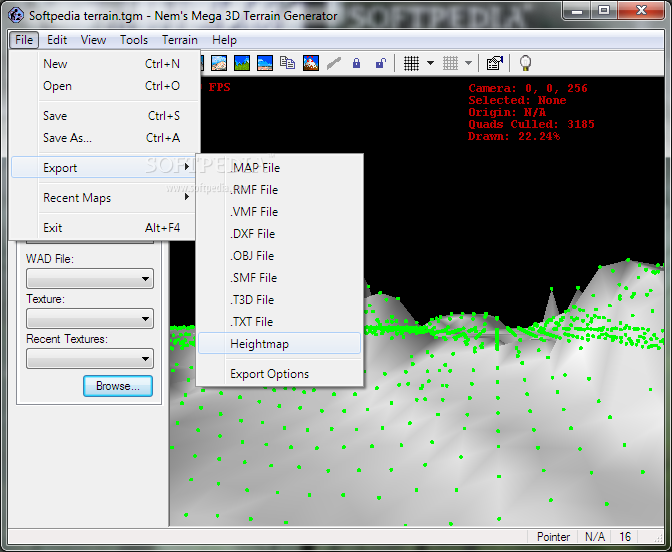The image size is (672, 552).
Task: Click the black grid toolbar icon
Action: (x=411, y=63)
